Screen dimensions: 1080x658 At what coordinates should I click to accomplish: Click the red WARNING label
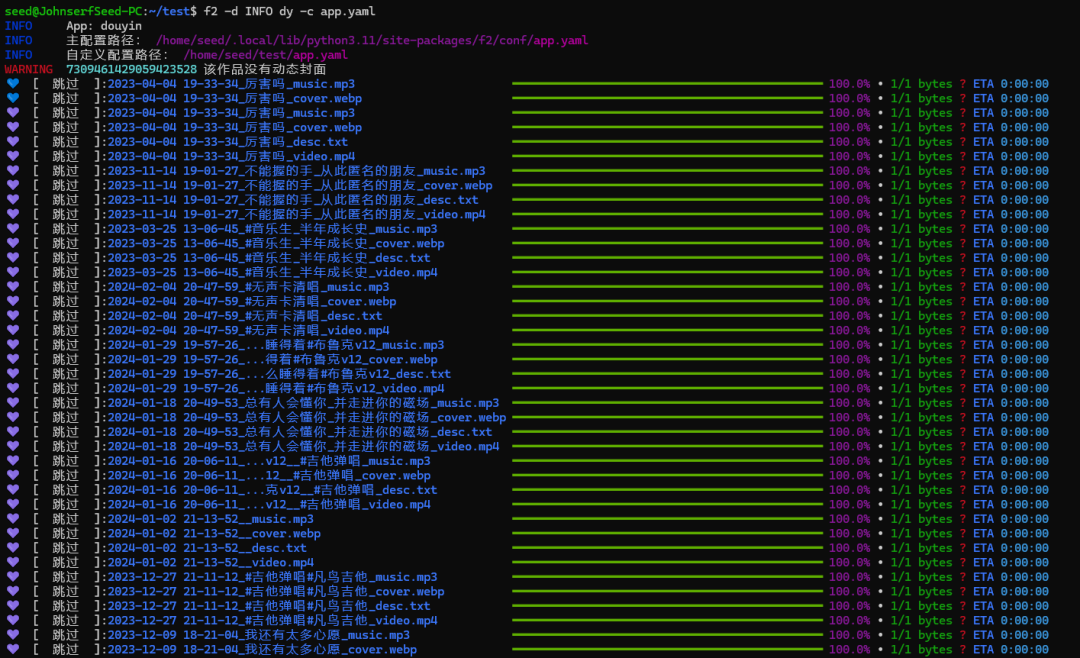[28, 69]
